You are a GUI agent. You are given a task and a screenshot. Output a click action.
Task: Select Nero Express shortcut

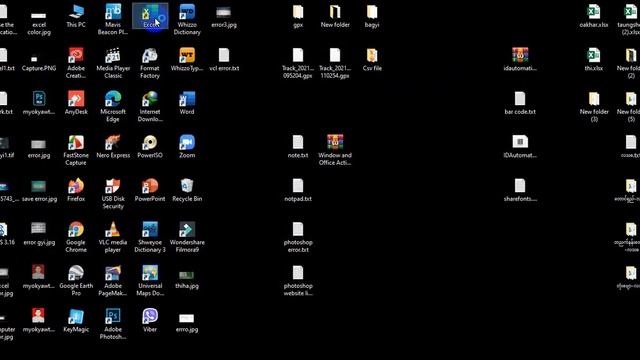tap(113, 147)
